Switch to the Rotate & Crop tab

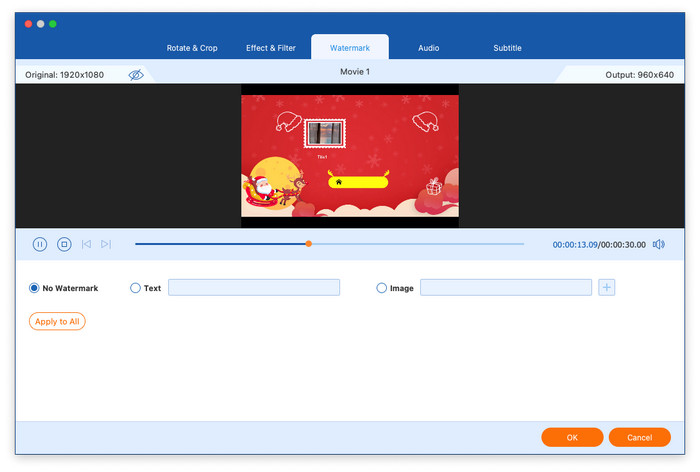pyautogui.click(x=194, y=48)
